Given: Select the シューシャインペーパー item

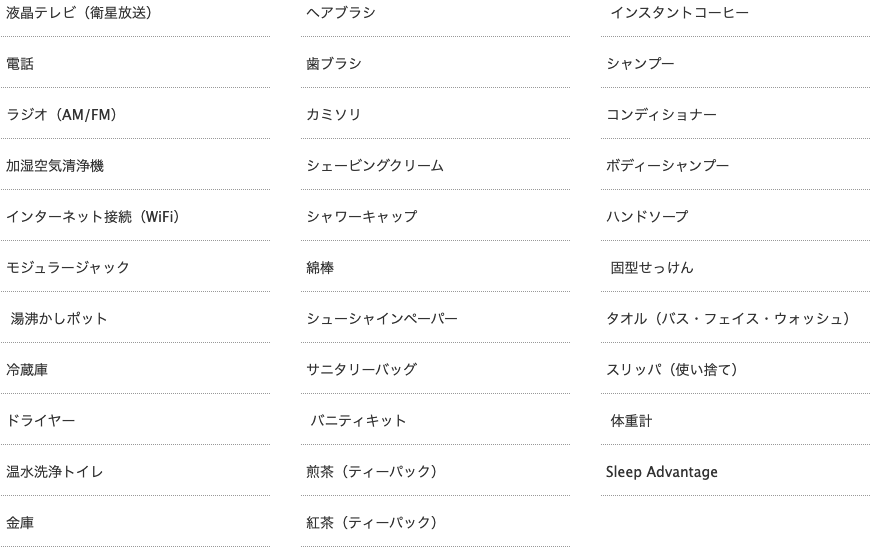Looking at the screenshot, I should [382, 319].
